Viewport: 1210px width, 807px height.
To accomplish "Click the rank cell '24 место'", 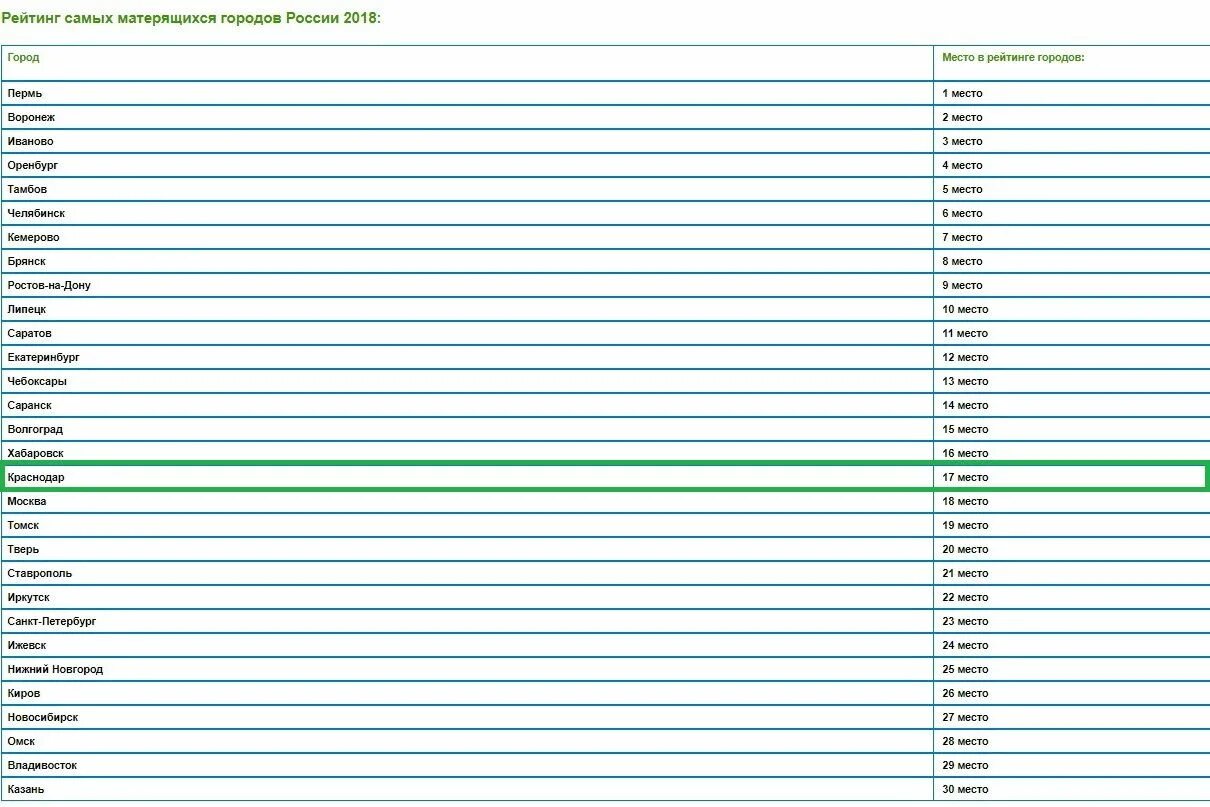I will tap(1072, 645).
